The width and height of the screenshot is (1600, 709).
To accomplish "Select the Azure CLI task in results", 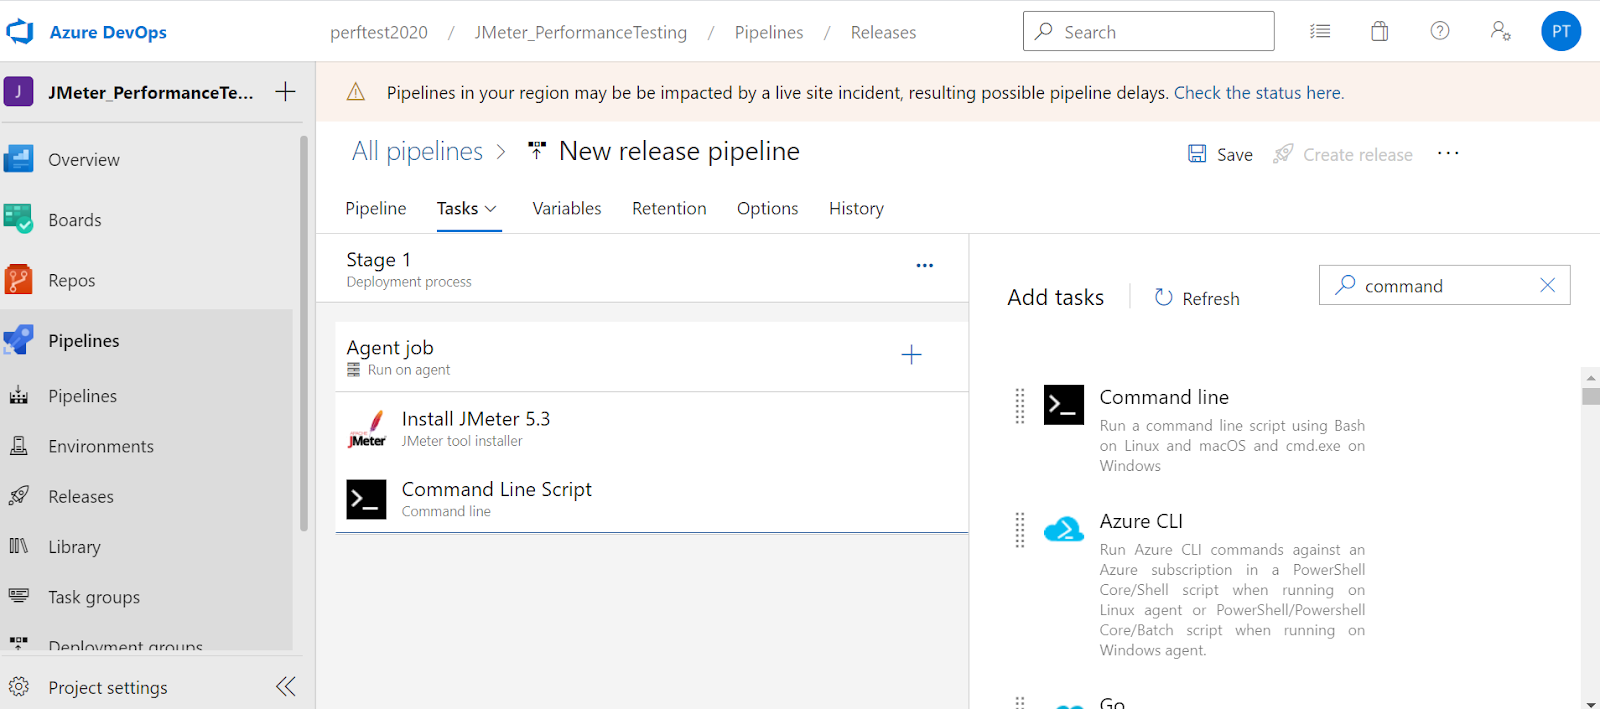I will pos(1203,584).
